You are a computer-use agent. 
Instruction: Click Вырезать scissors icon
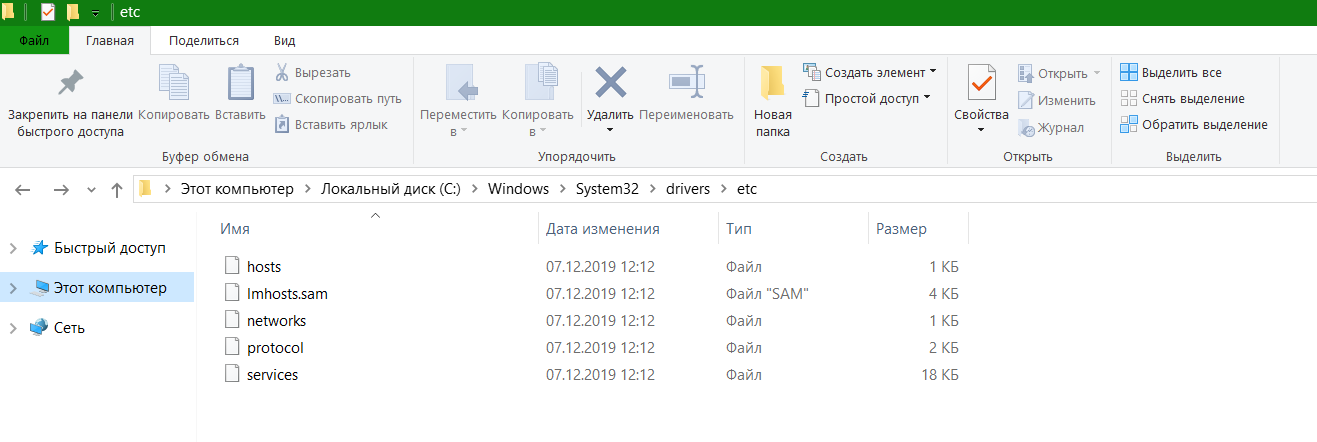[282, 73]
